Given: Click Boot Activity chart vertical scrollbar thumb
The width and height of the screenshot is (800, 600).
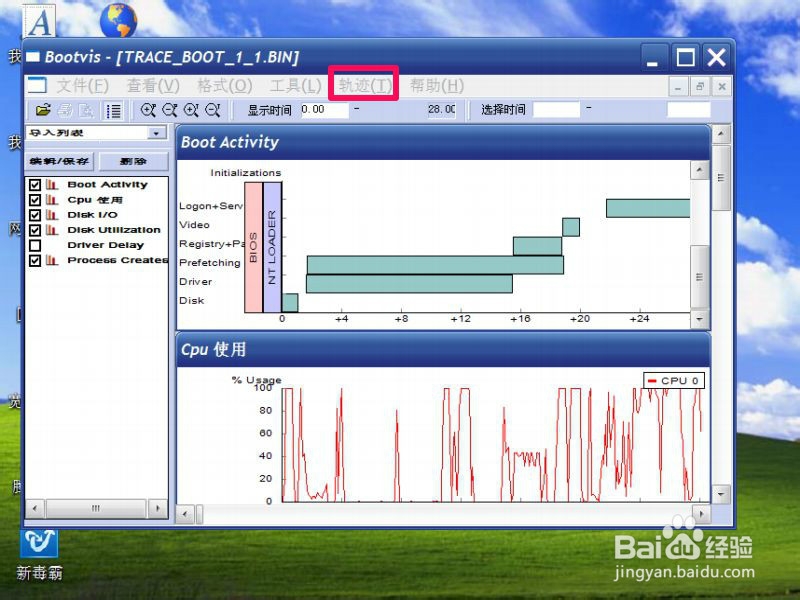Looking at the screenshot, I should [699, 277].
